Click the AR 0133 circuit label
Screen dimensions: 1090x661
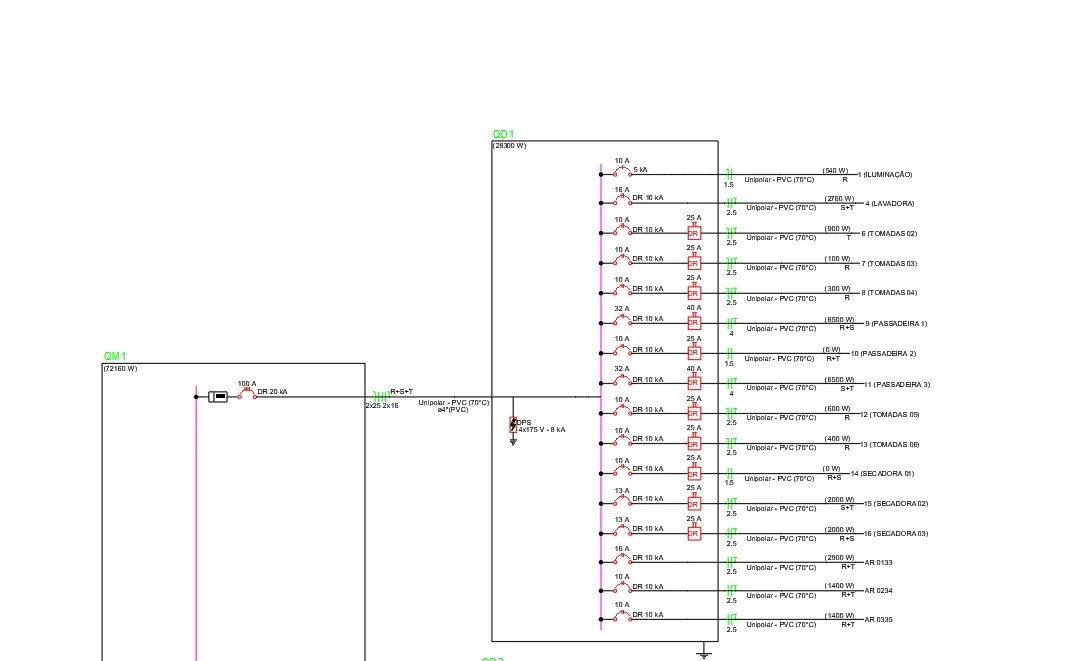tap(879, 562)
